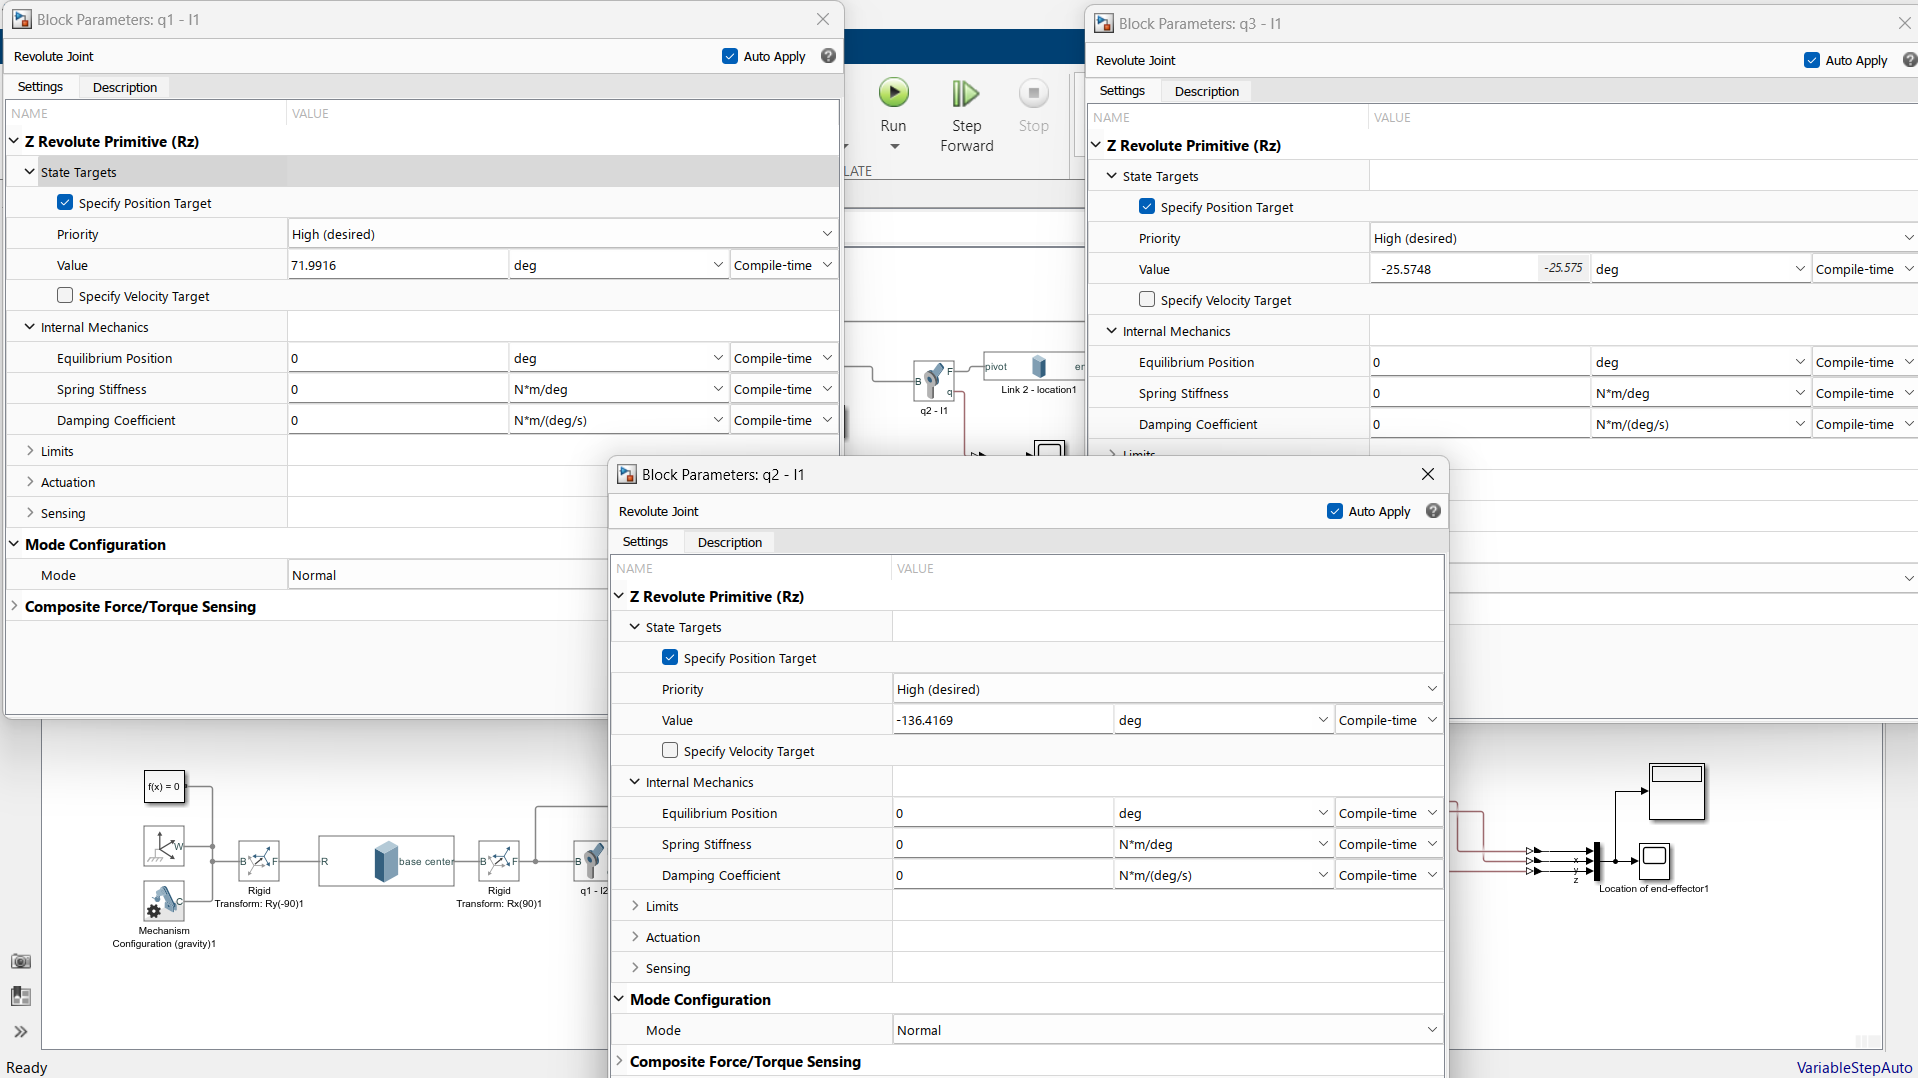Click the screenshot camera icon in the sidebar

coord(21,961)
